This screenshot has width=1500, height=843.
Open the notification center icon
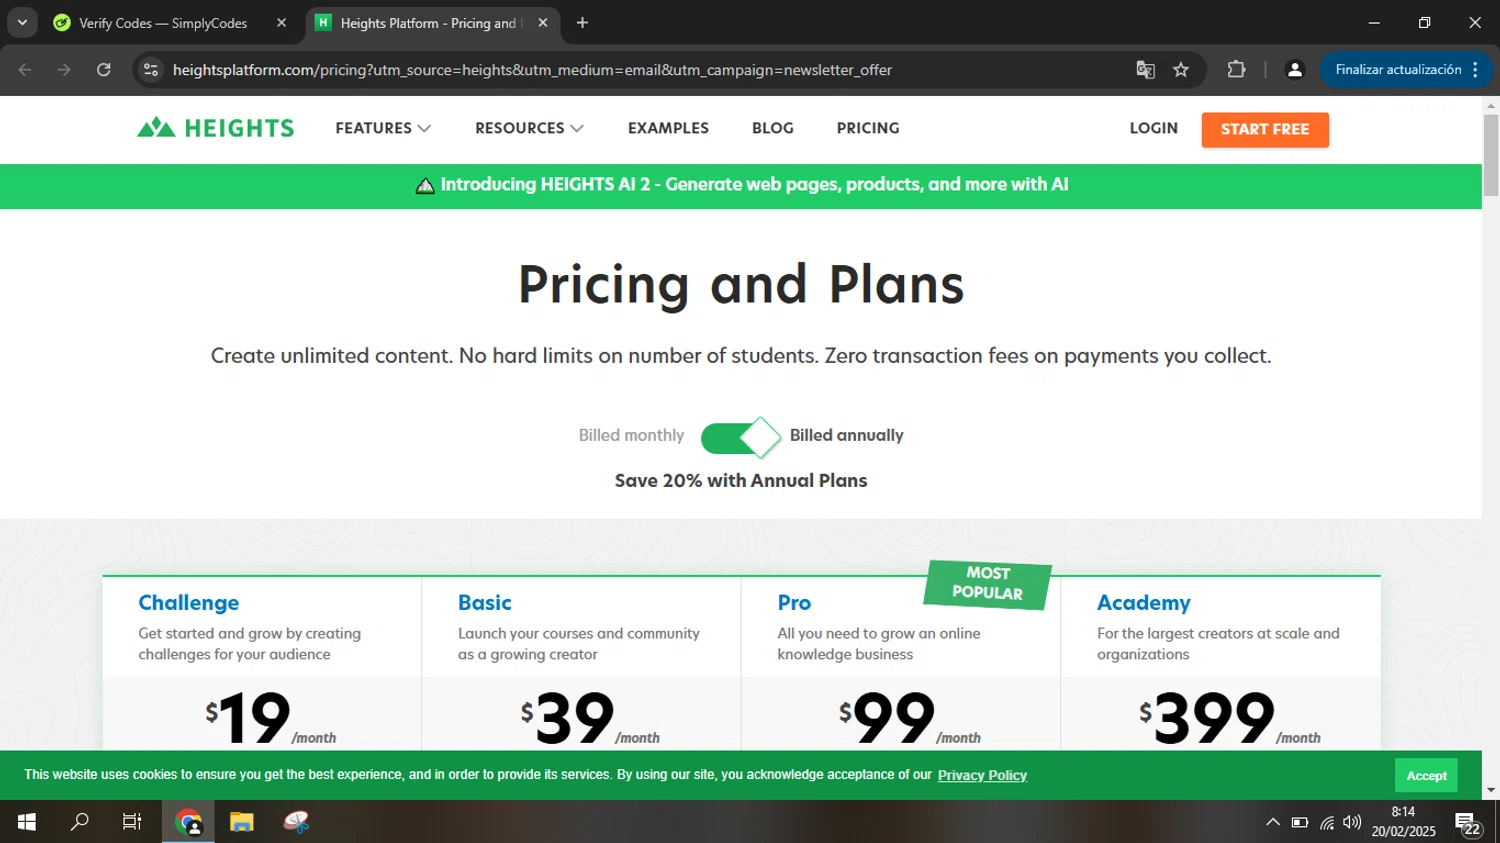pyautogui.click(x=1468, y=824)
